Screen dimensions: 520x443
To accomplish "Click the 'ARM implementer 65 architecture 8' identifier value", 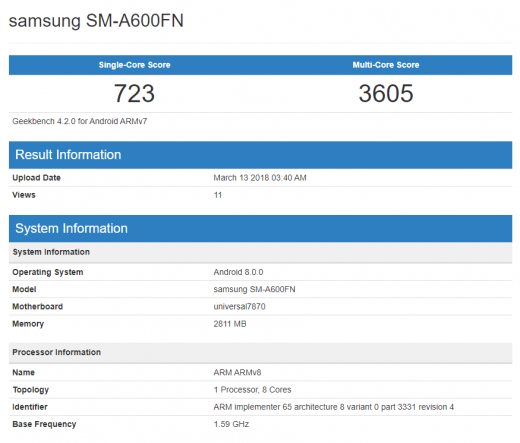I will click(333, 407).
